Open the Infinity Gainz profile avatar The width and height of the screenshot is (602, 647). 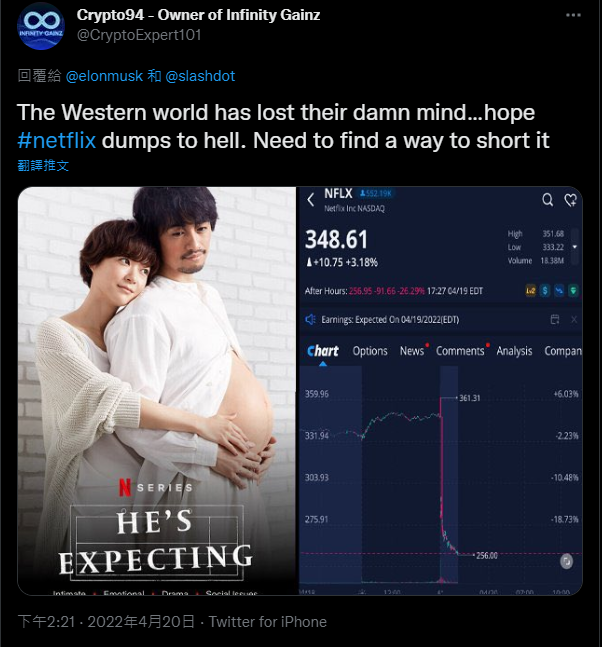[x=41, y=25]
